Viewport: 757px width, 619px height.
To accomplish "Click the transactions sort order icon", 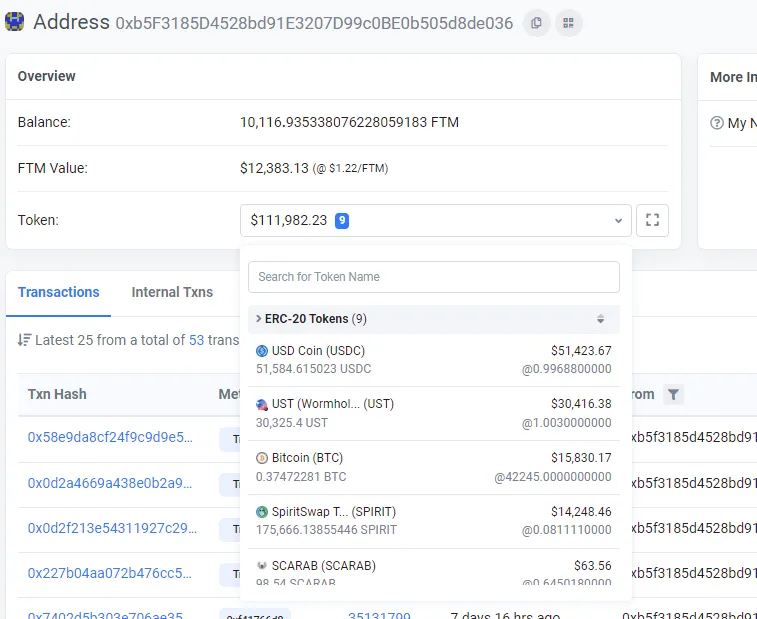I will click(x=25, y=340).
